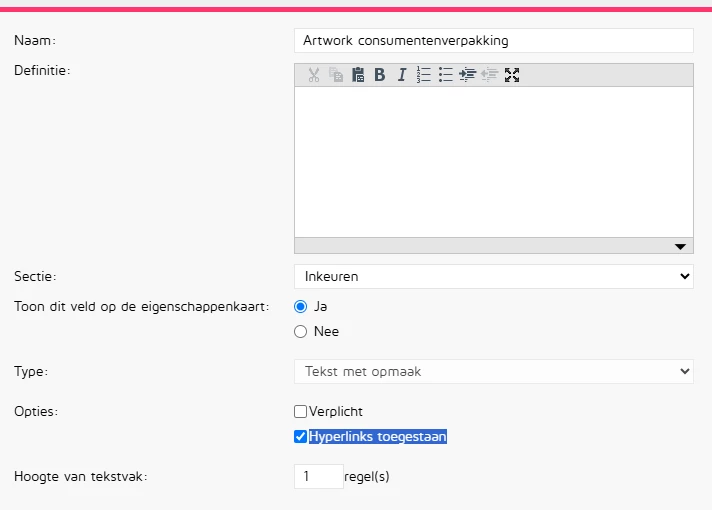This screenshot has width=712, height=510.
Task: Toggle Bold formatting in Definitie editor
Action: (x=380, y=75)
